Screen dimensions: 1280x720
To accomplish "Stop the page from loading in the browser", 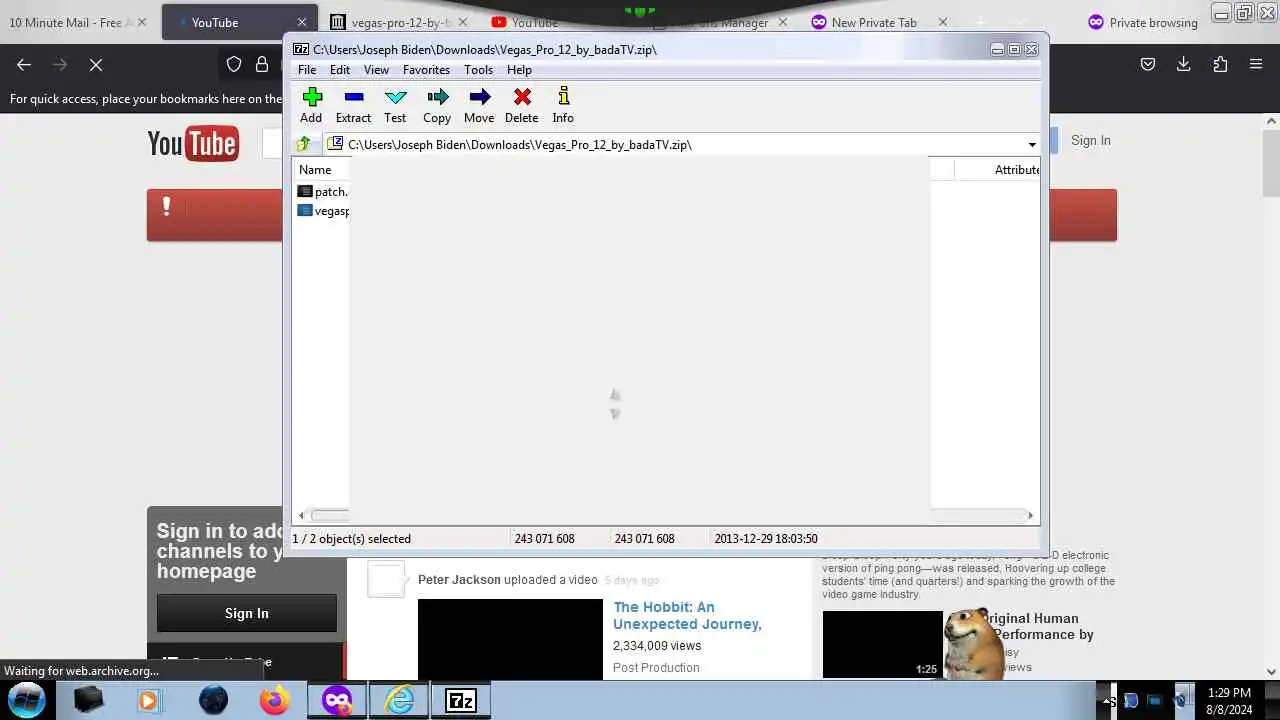I will click(x=96, y=64).
